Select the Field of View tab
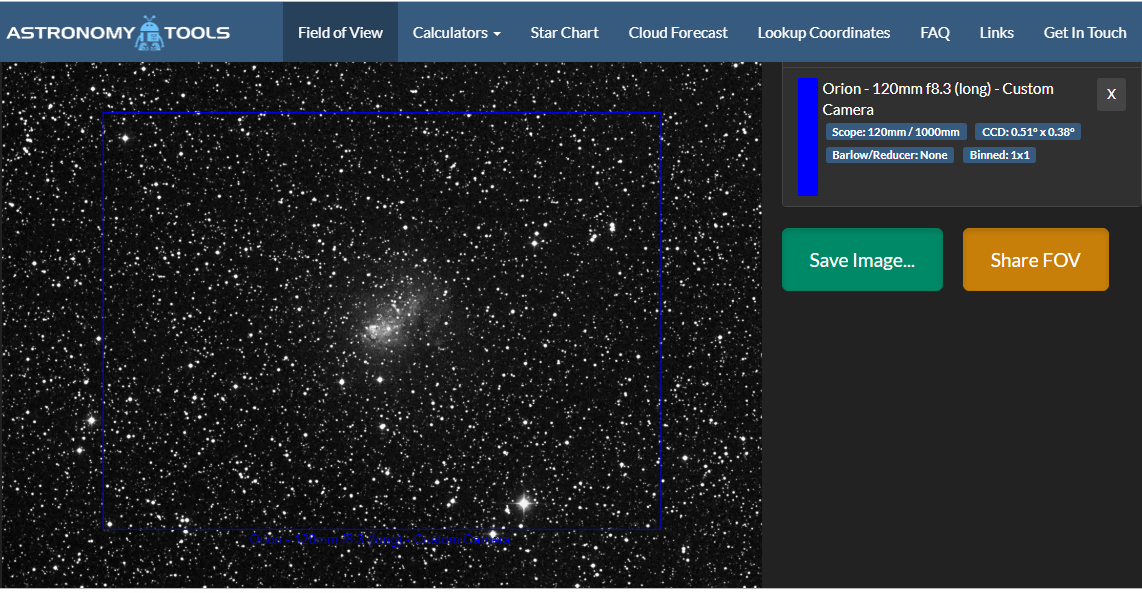1142x593 pixels. click(340, 32)
